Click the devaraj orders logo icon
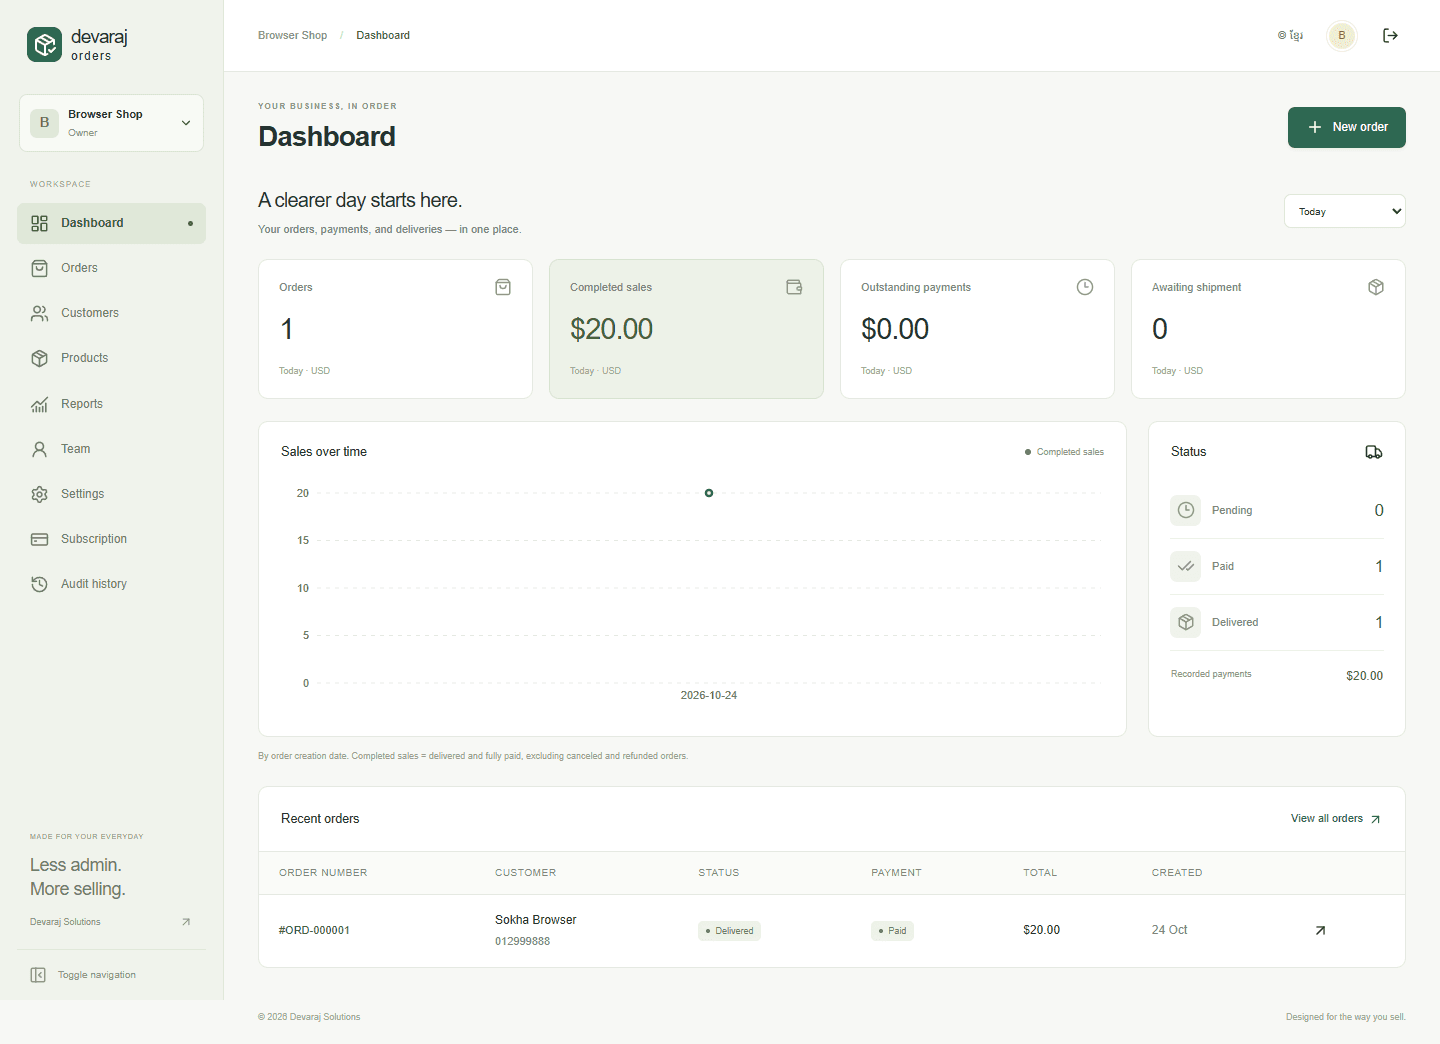1440x1044 pixels. click(44, 45)
